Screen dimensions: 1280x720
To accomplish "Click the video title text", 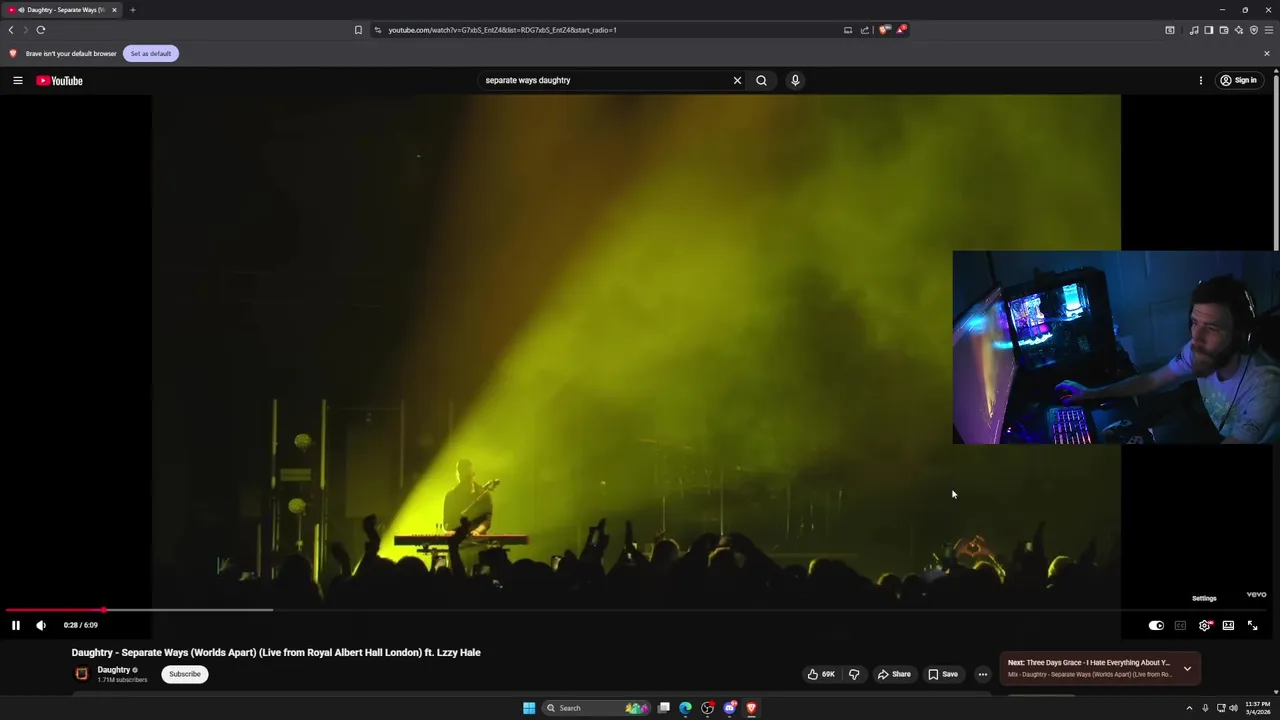I will [276, 652].
